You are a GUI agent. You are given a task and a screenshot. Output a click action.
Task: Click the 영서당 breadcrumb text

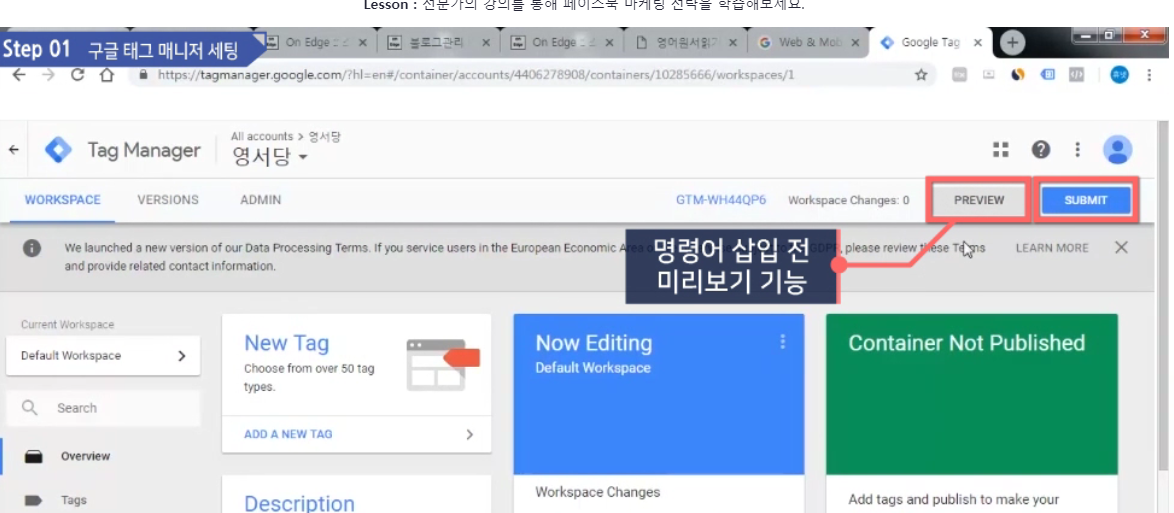(326, 136)
